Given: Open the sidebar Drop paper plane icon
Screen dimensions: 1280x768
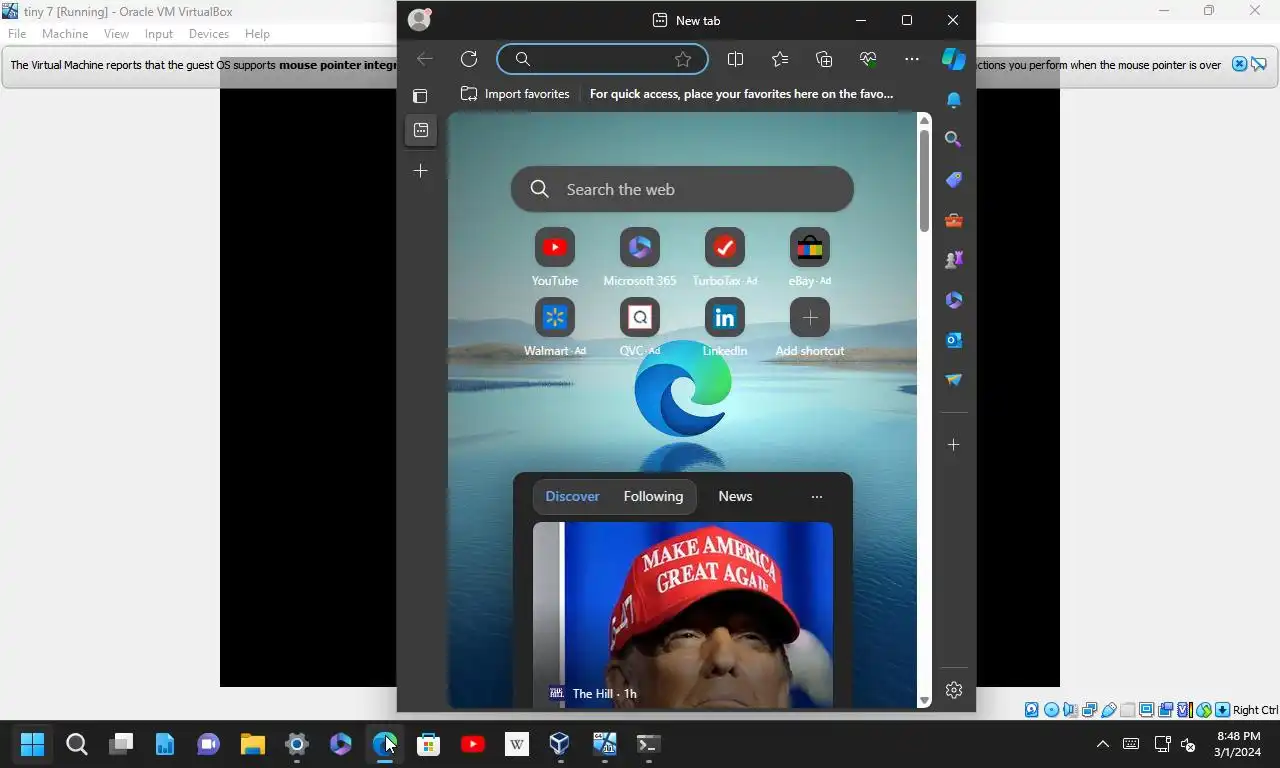Looking at the screenshot, I should coord(954,380).
